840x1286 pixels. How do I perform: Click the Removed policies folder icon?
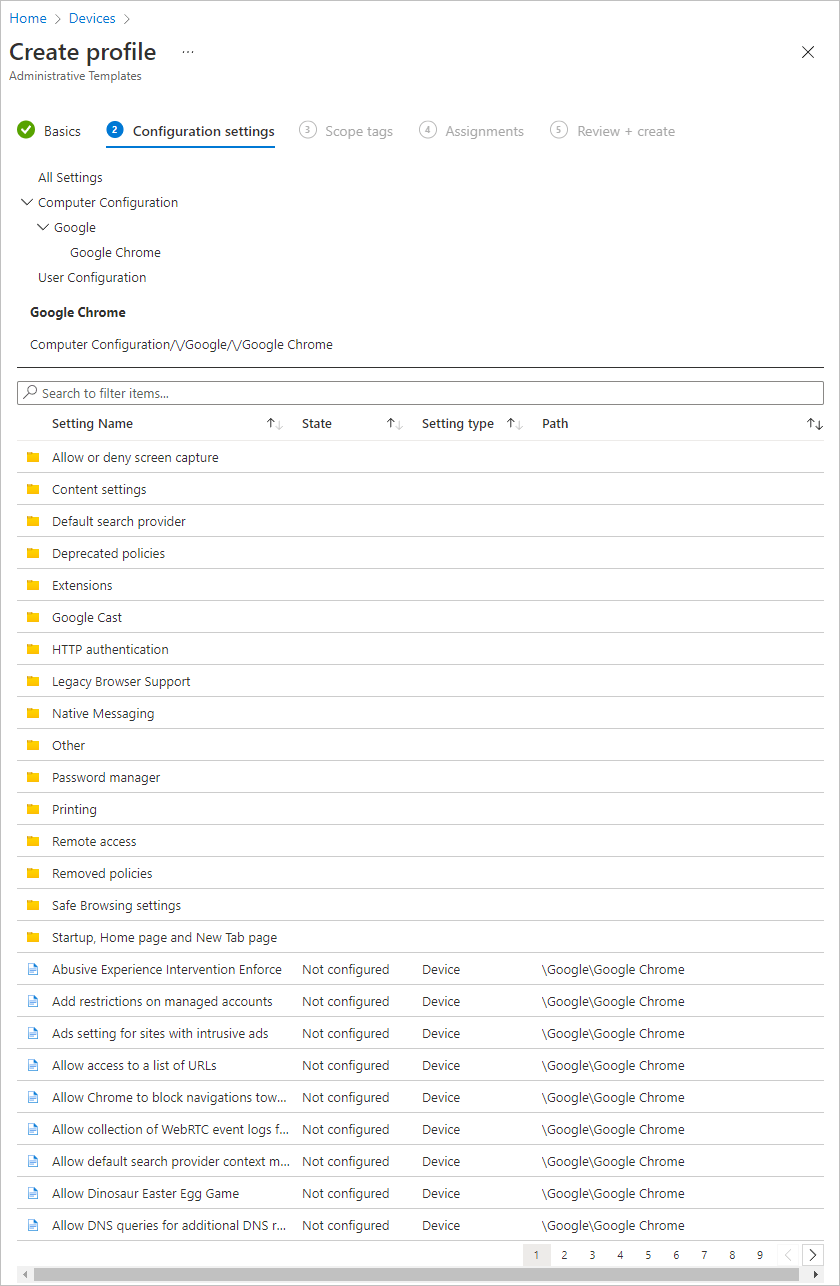click(33, 873)
